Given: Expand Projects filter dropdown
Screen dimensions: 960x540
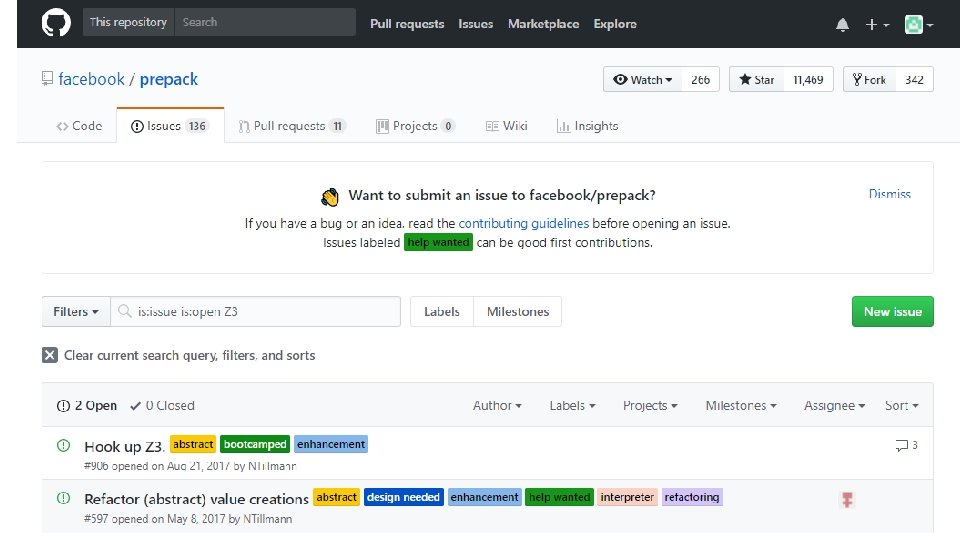Looking at the screenshot, I should pos(650,405).
